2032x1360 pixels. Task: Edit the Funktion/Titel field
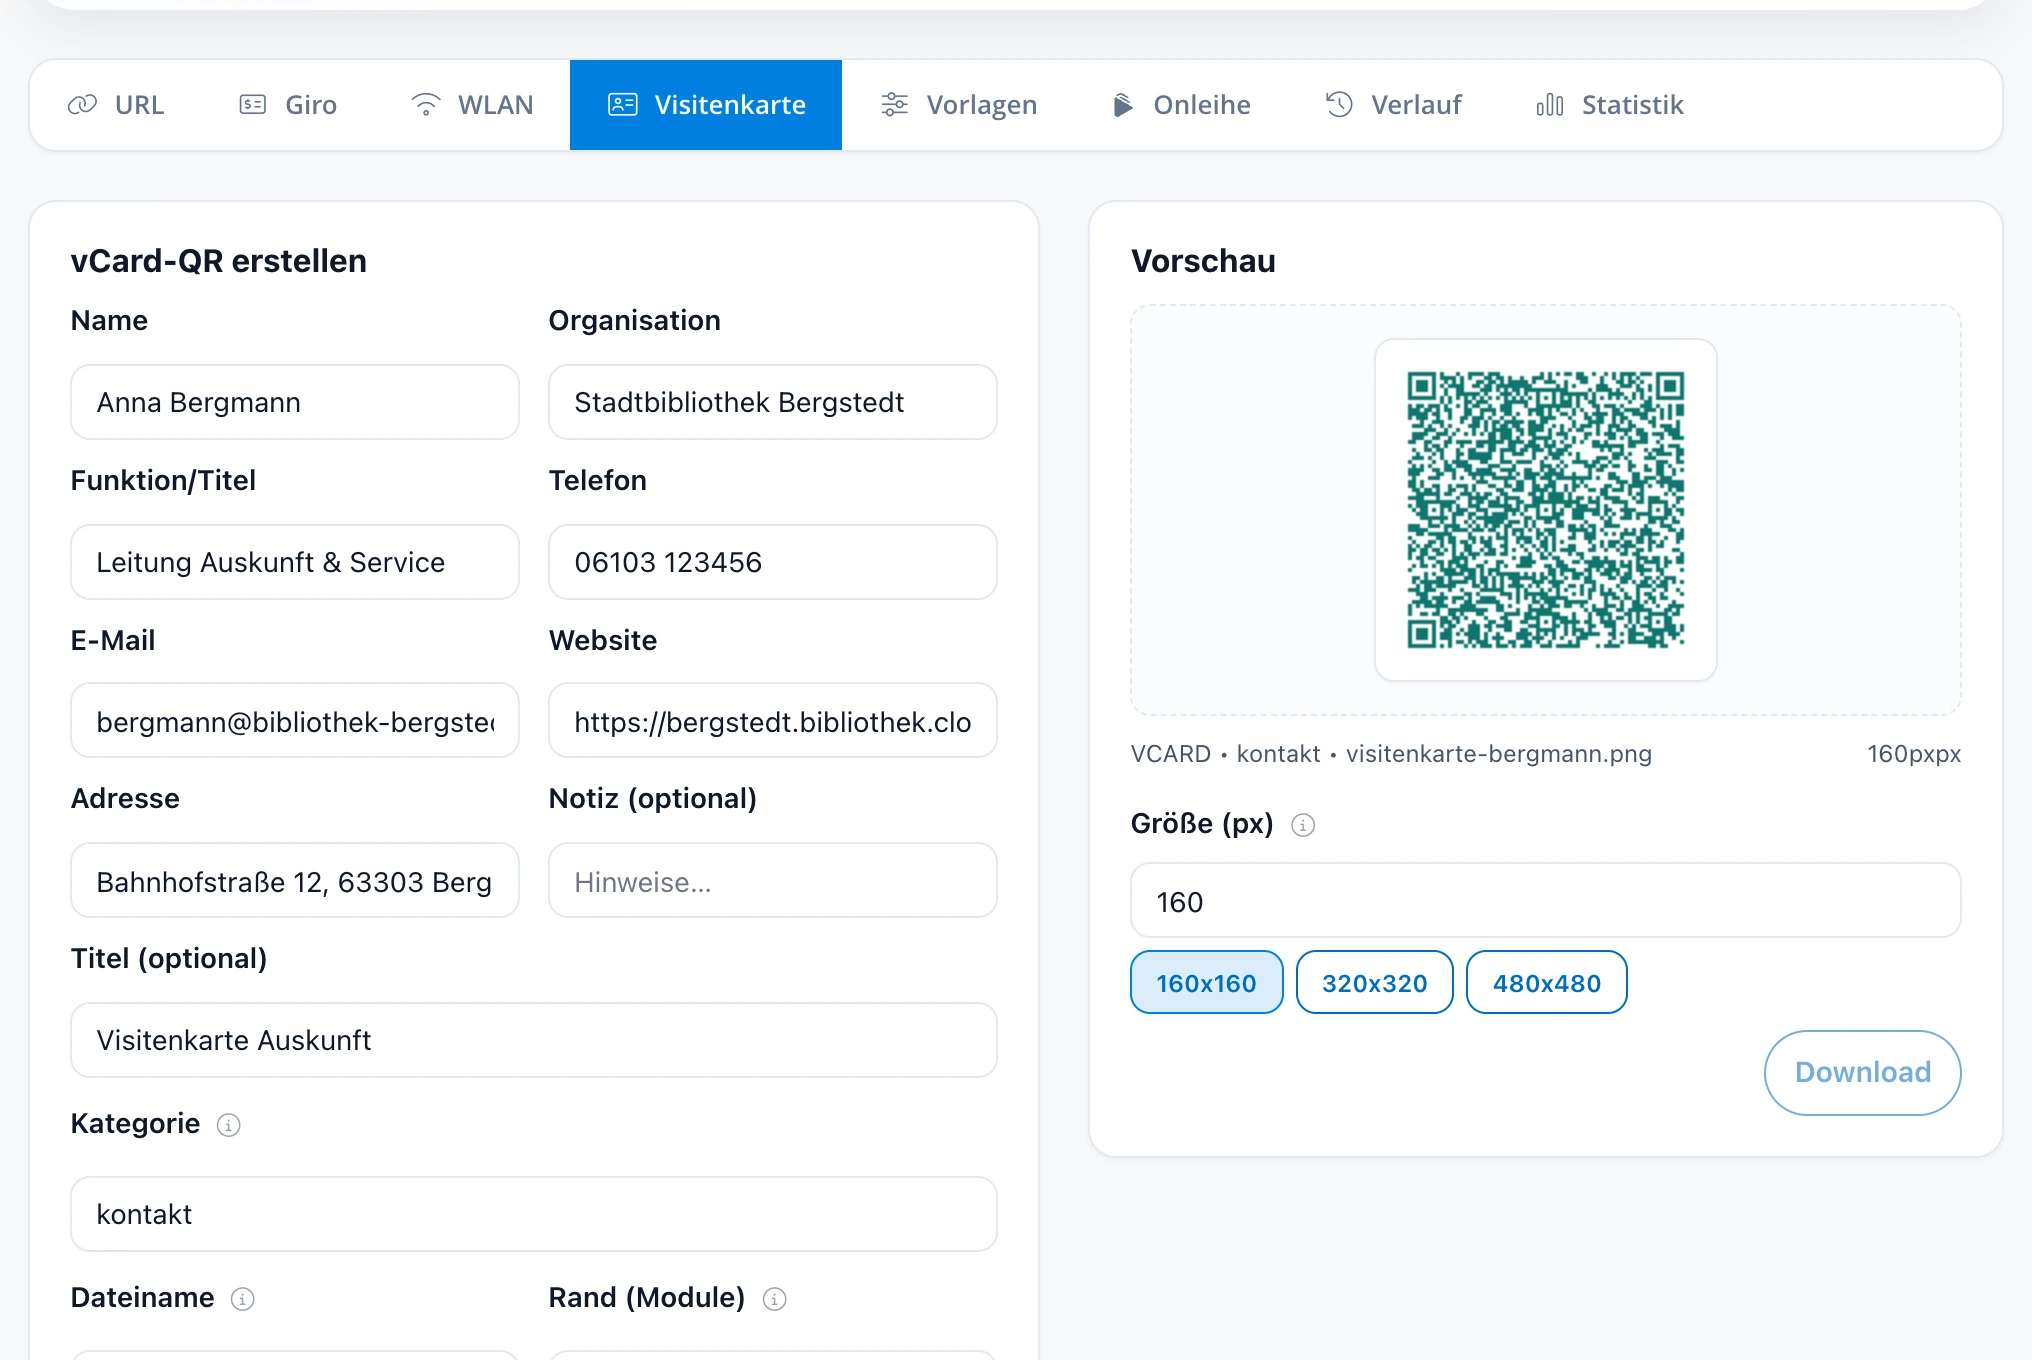295,562
